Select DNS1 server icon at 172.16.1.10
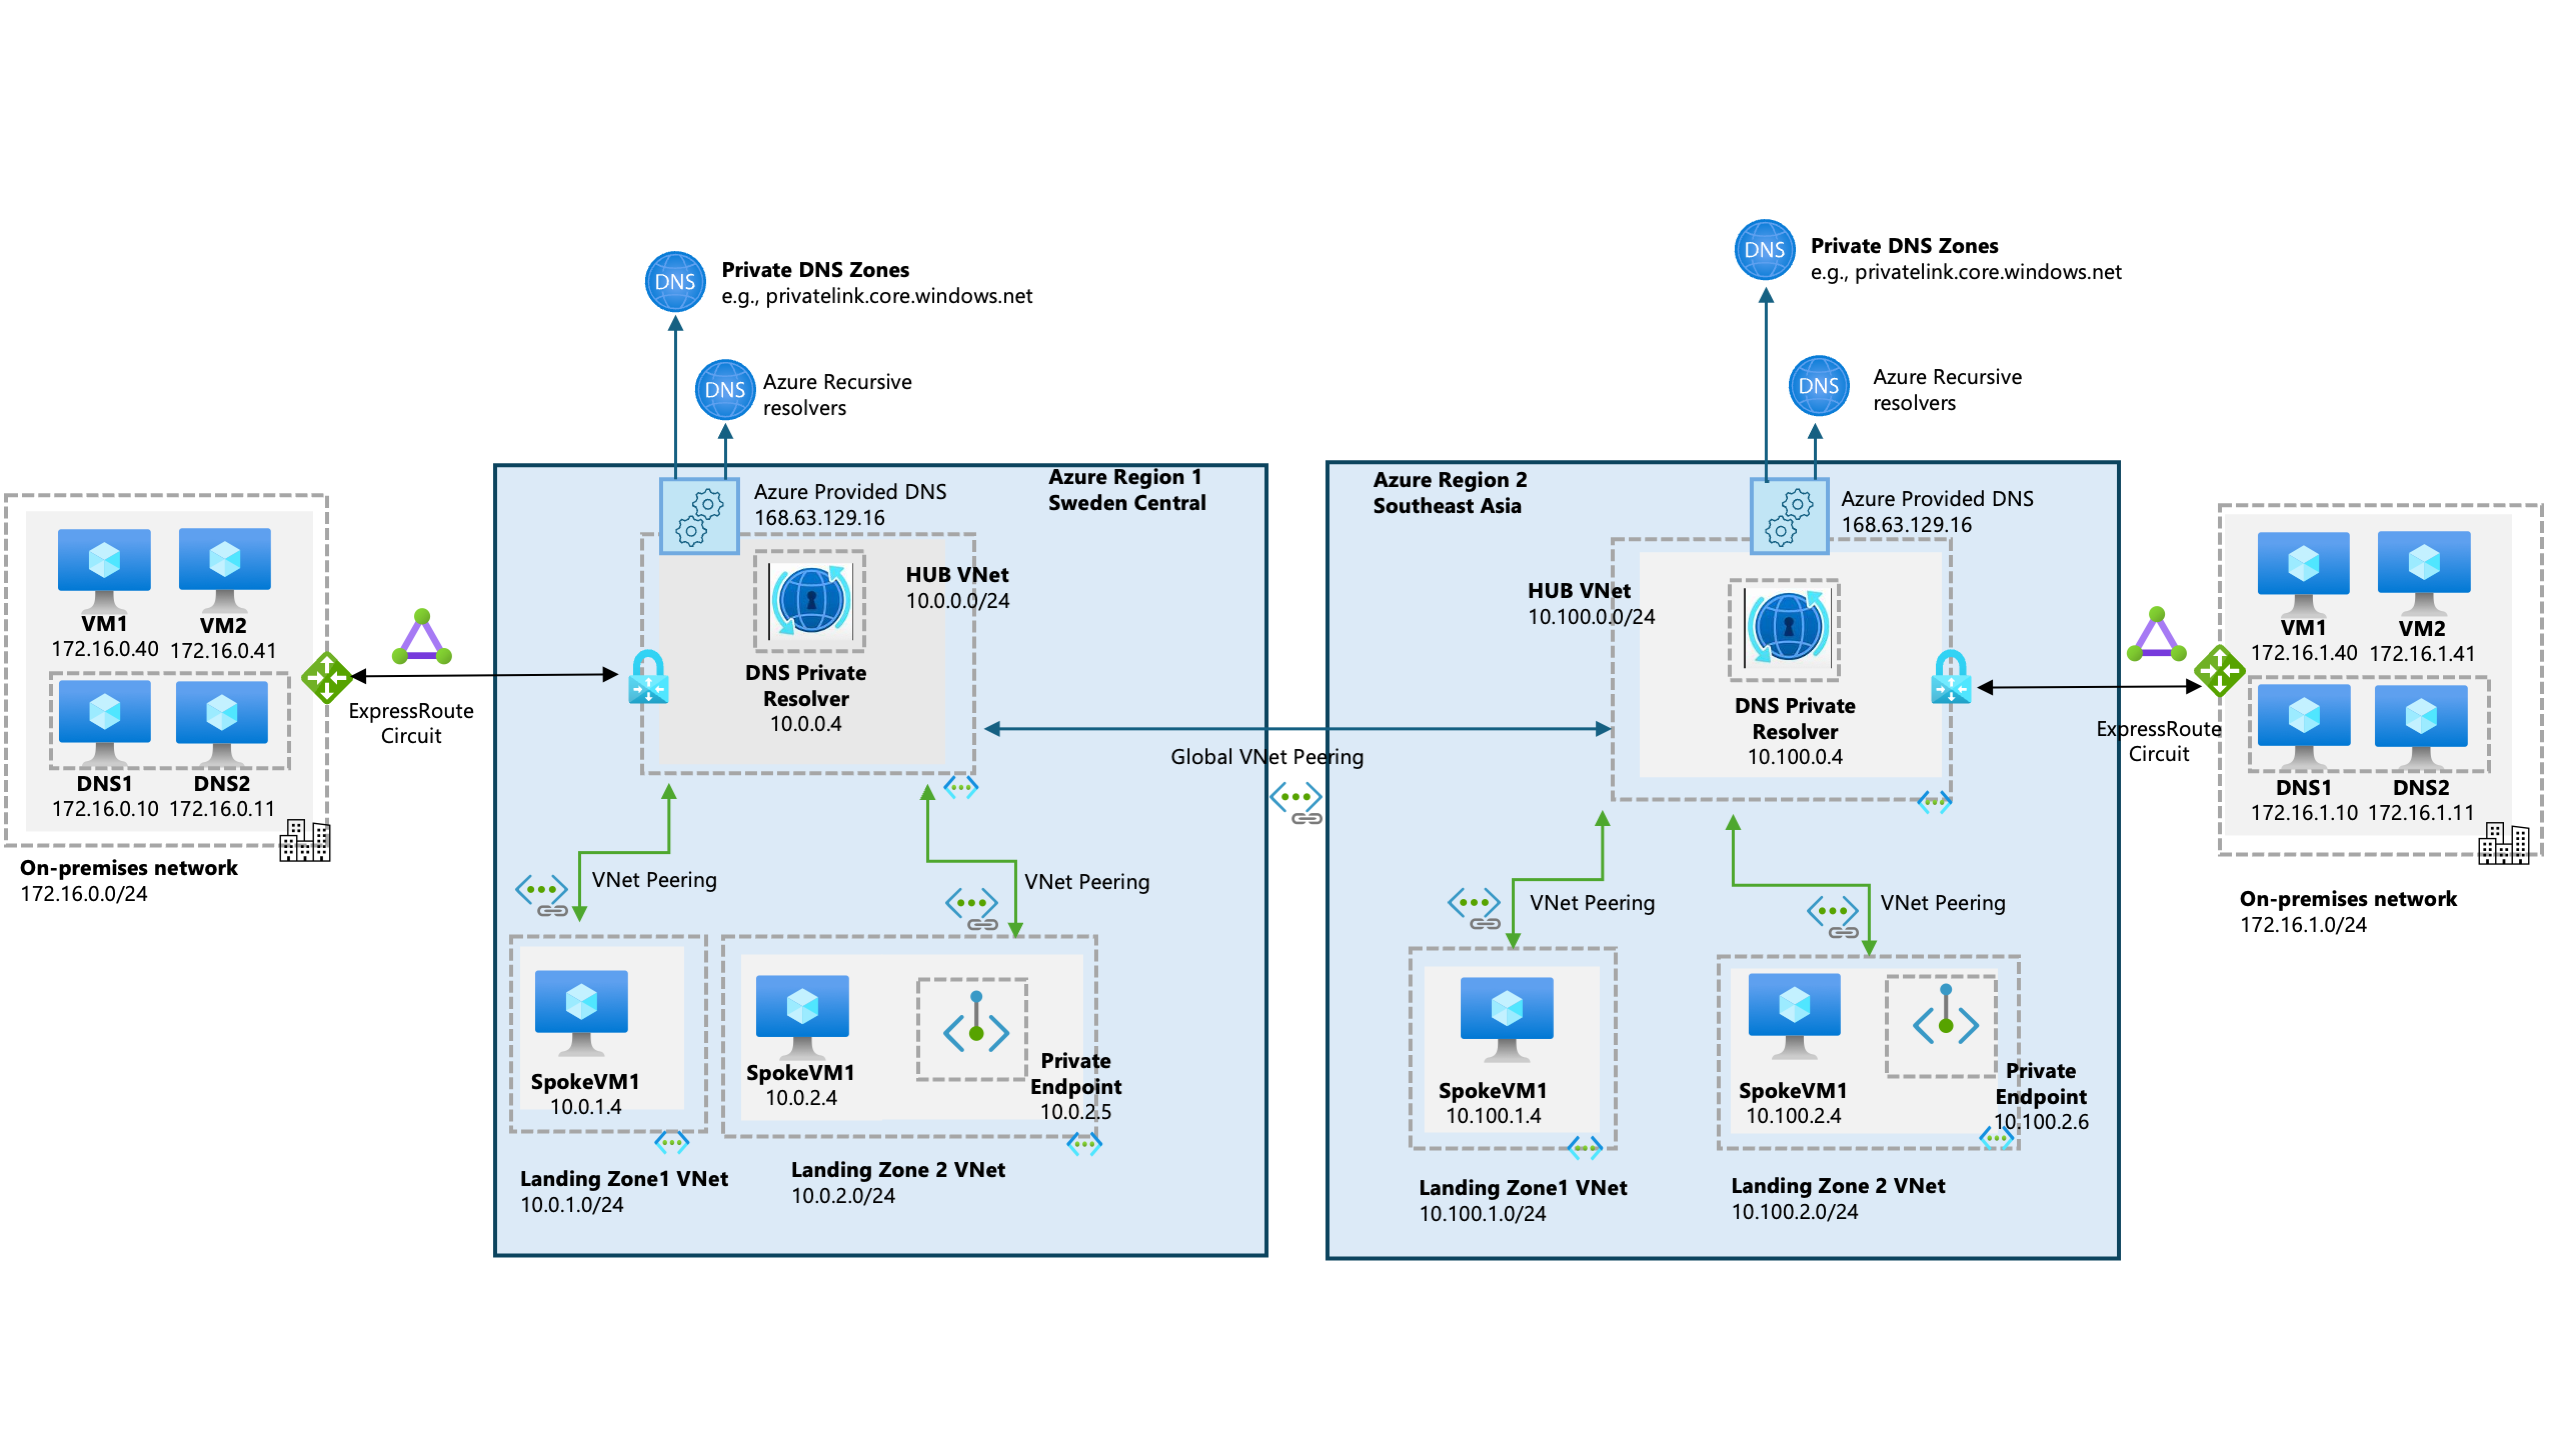Screen dimensions: 2574x1448 2304,727
